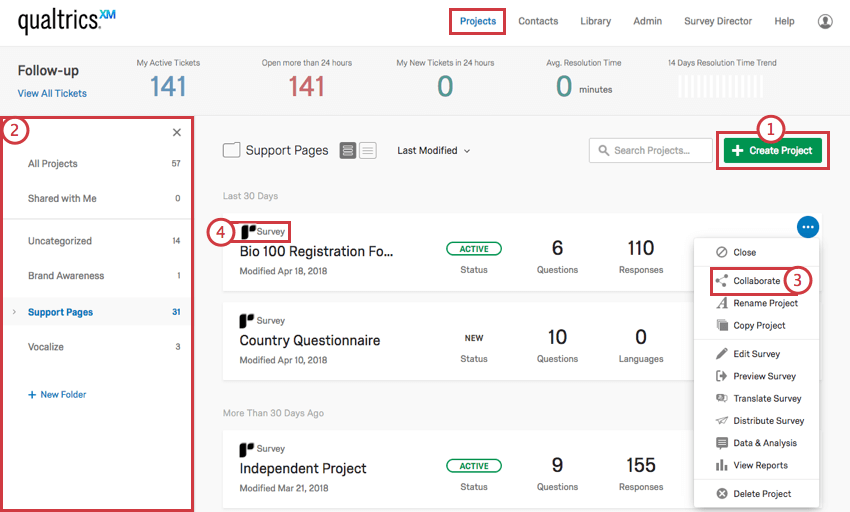
Task: Open the Independent Project survey
Action: (x=302, y=469)
